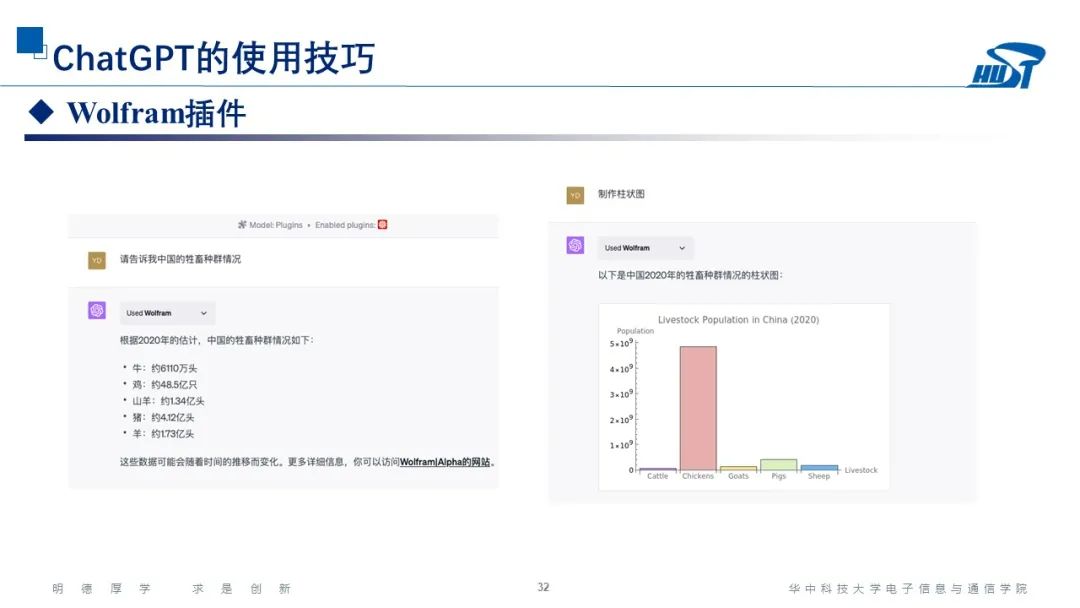Click the HUST logo in the header
This screenshot has height=608, width=1080.
click(x=1006, y=65)
